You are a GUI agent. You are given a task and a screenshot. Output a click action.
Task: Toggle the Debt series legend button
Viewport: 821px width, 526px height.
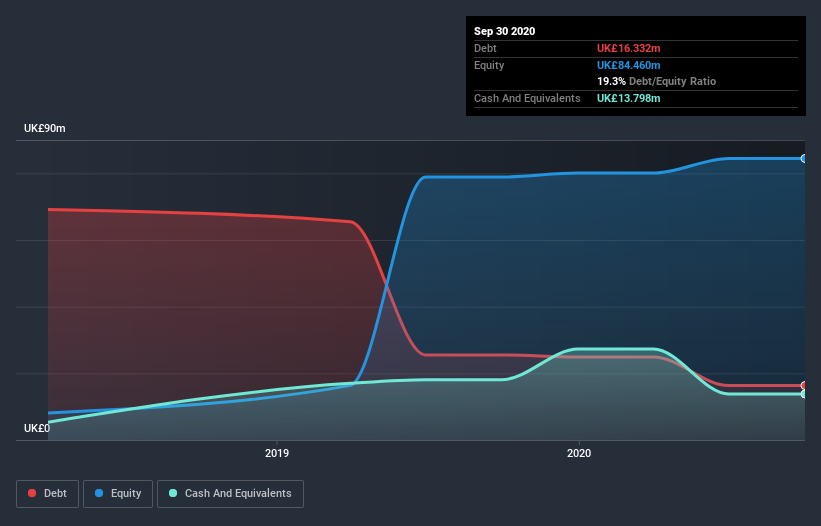47,494
